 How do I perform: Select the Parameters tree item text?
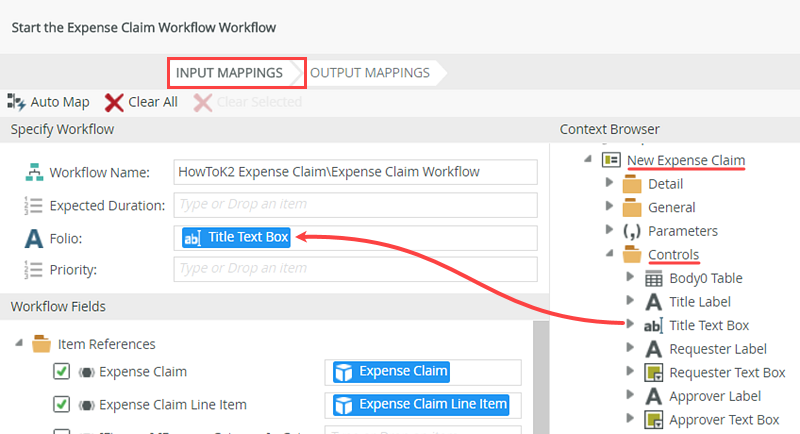683,231
